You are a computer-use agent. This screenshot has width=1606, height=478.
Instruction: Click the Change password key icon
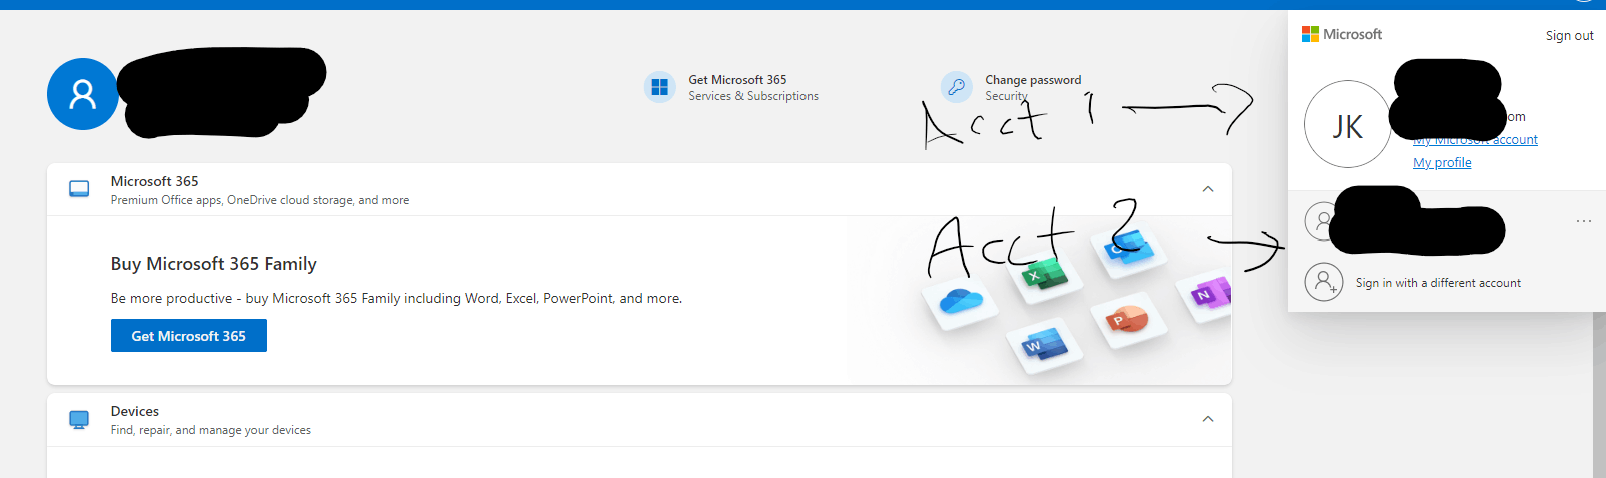pyautogui.click(x=956, y=87)
